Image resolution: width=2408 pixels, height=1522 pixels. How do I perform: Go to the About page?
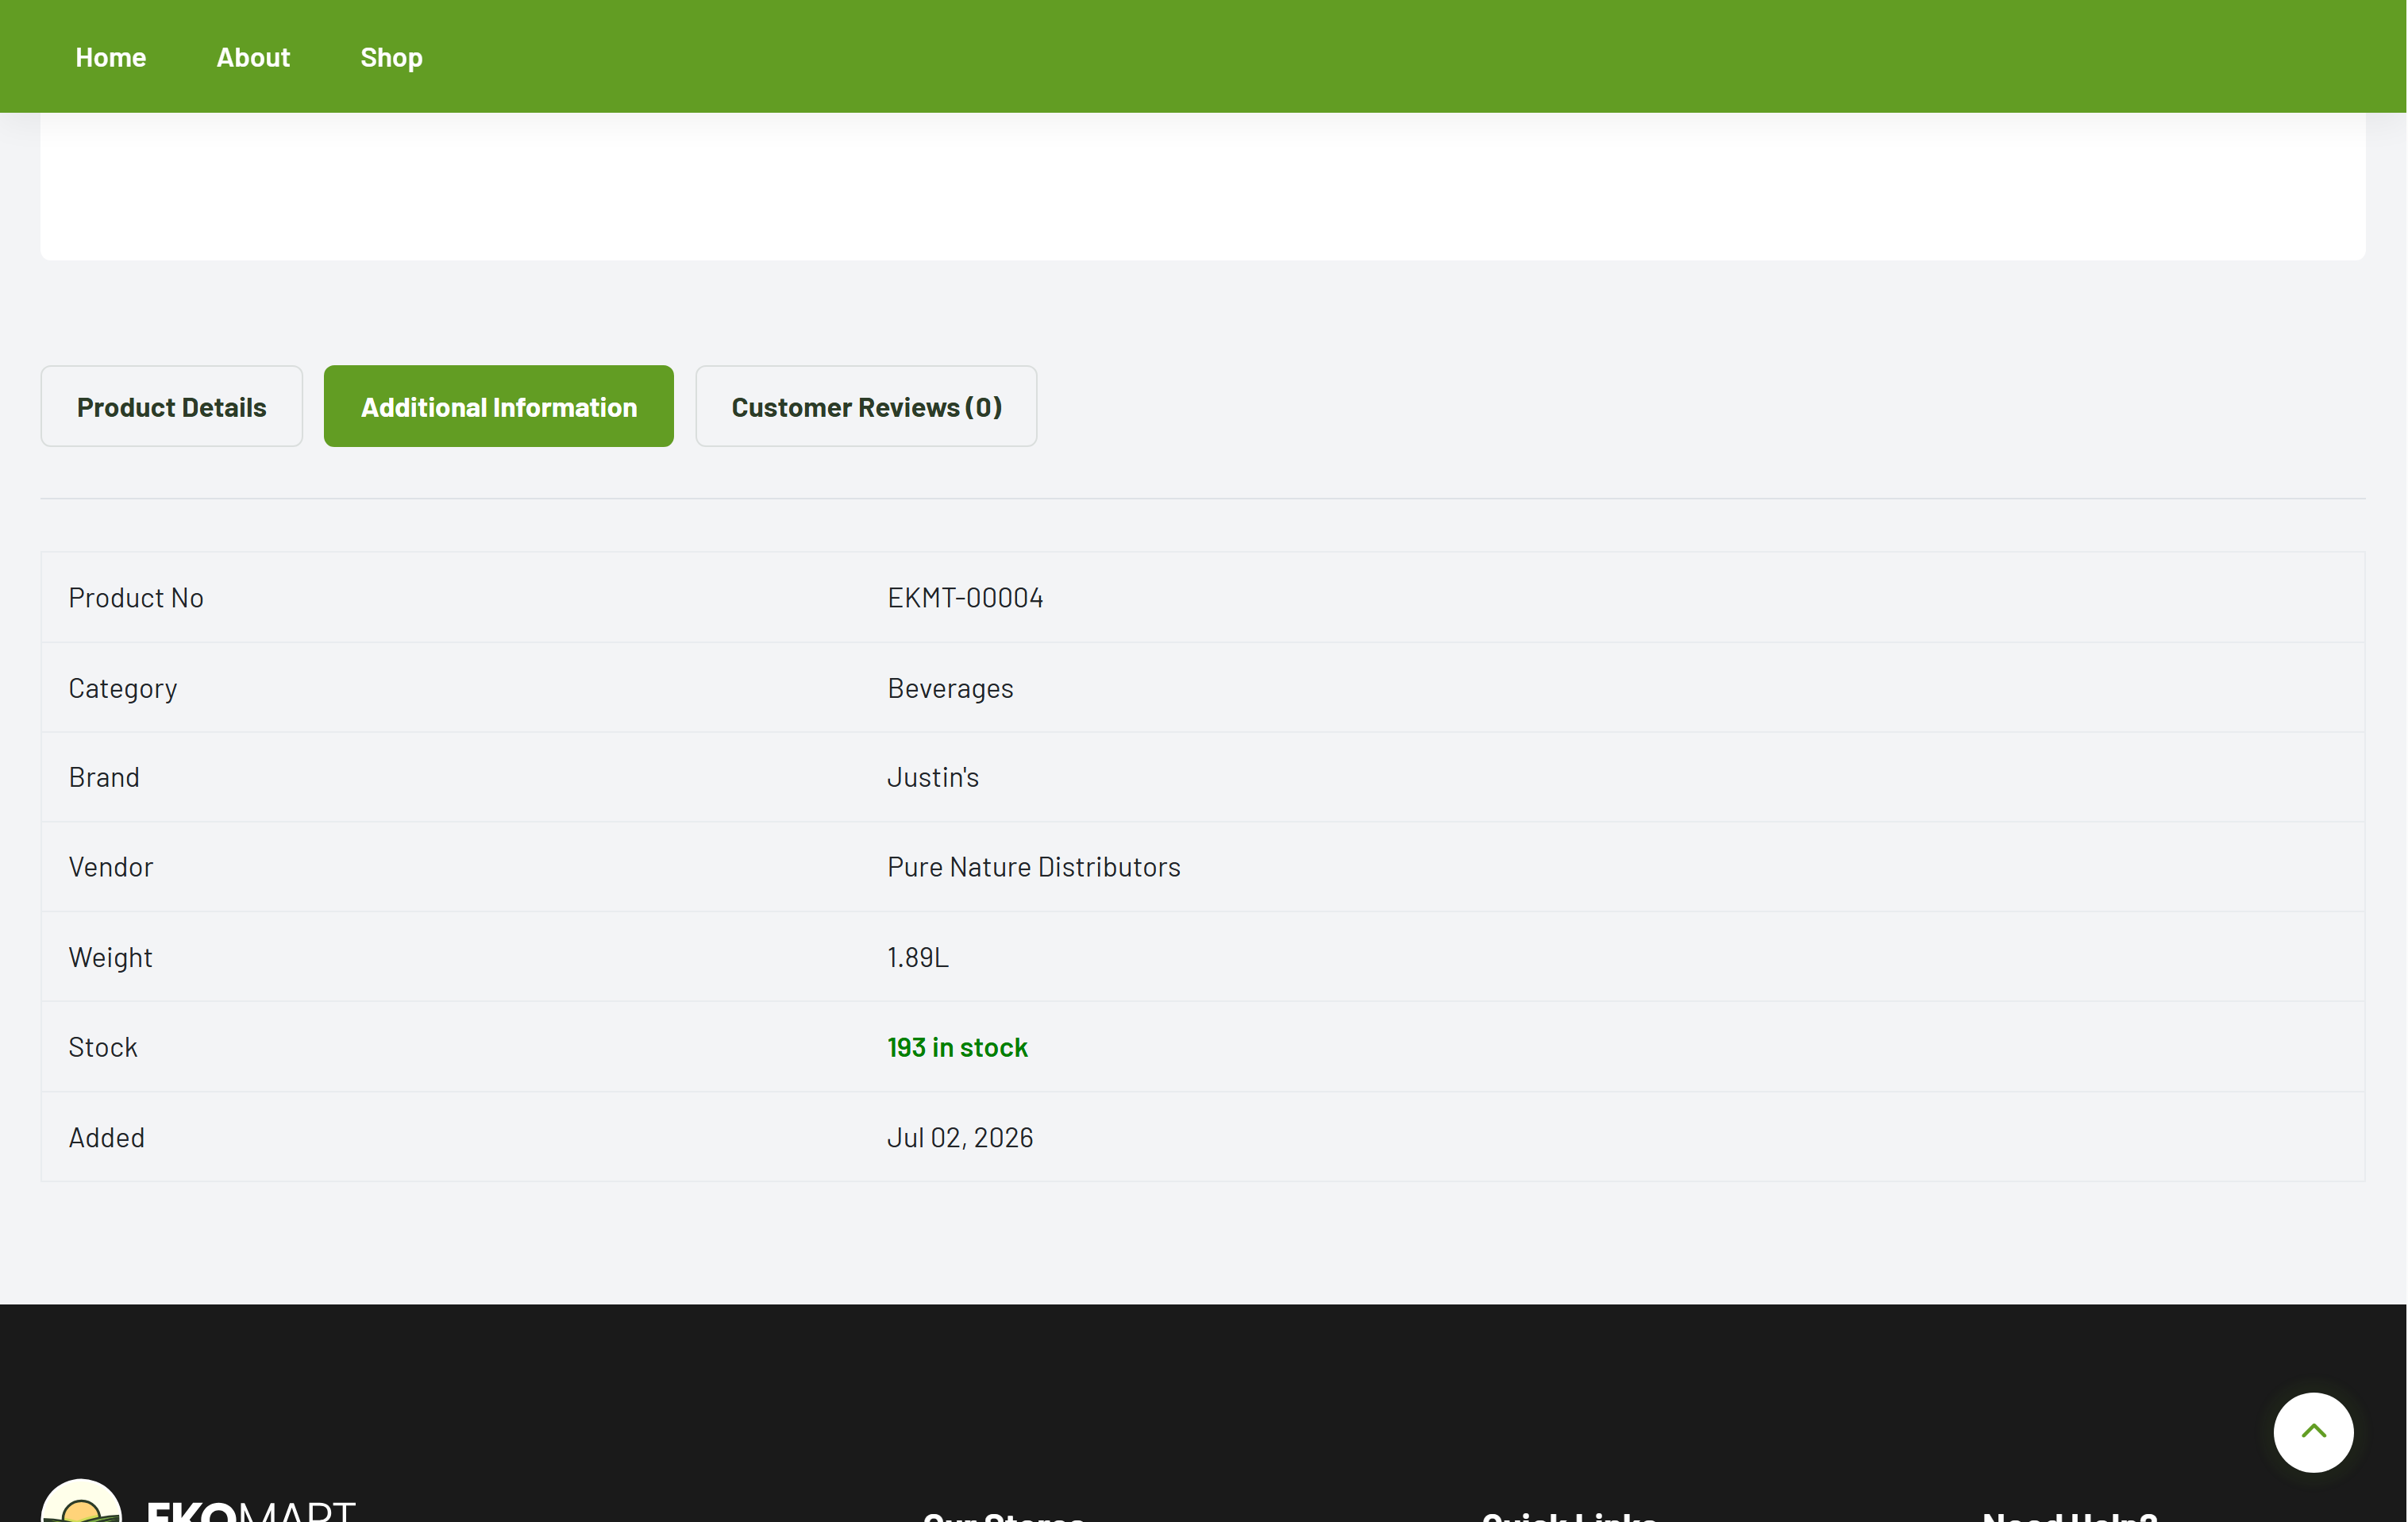coord(253,57)
